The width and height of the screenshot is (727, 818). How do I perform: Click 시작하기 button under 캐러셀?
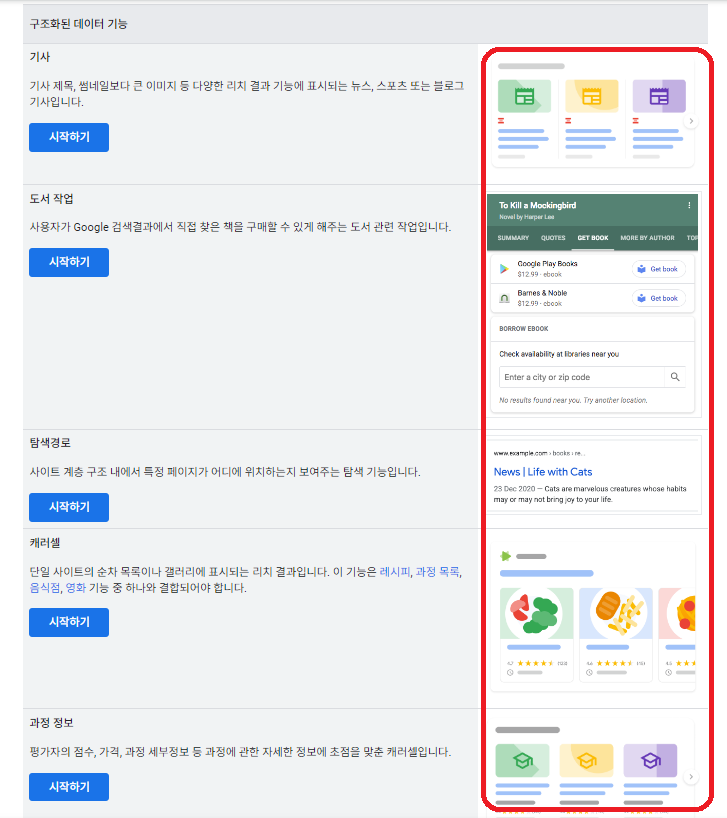69,622
